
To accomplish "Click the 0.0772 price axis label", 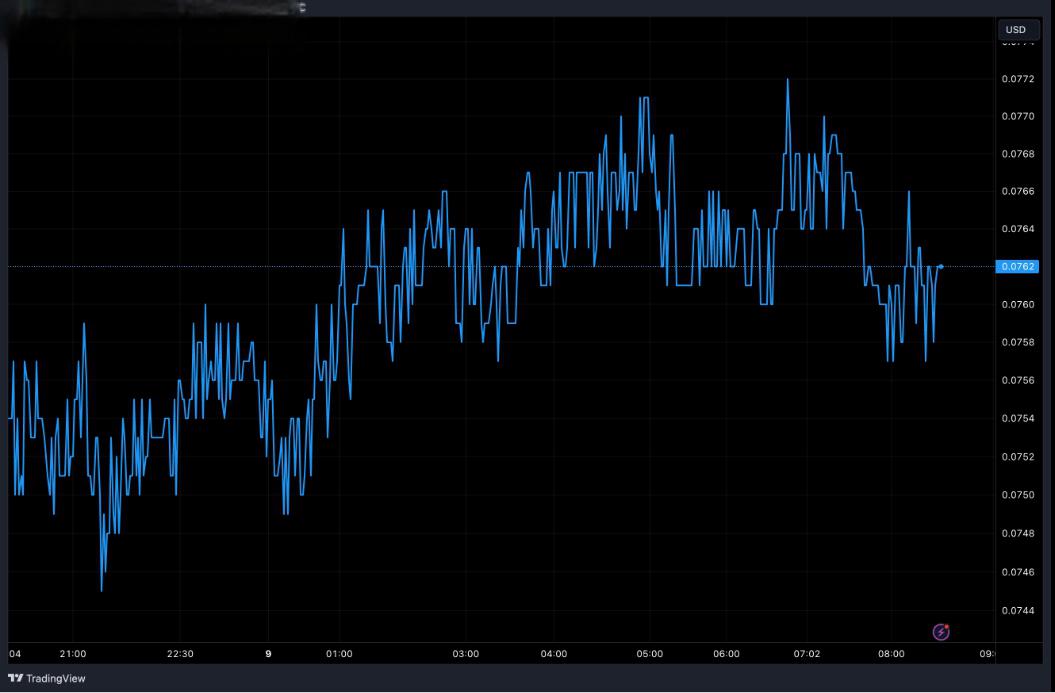I will click(x=1016, y=78).
